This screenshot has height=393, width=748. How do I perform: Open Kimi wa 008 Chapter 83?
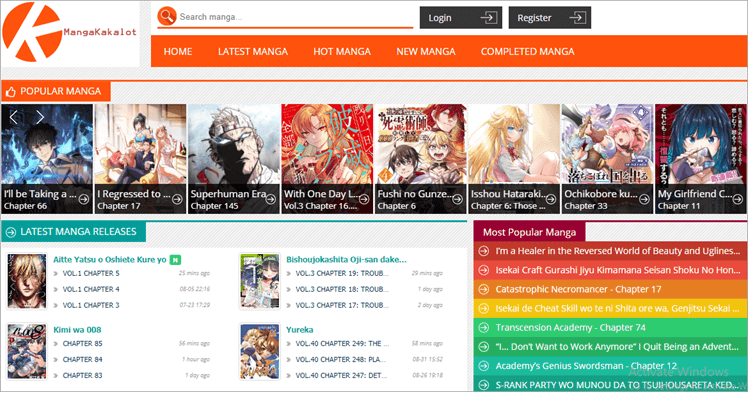[x=83, y=375]
